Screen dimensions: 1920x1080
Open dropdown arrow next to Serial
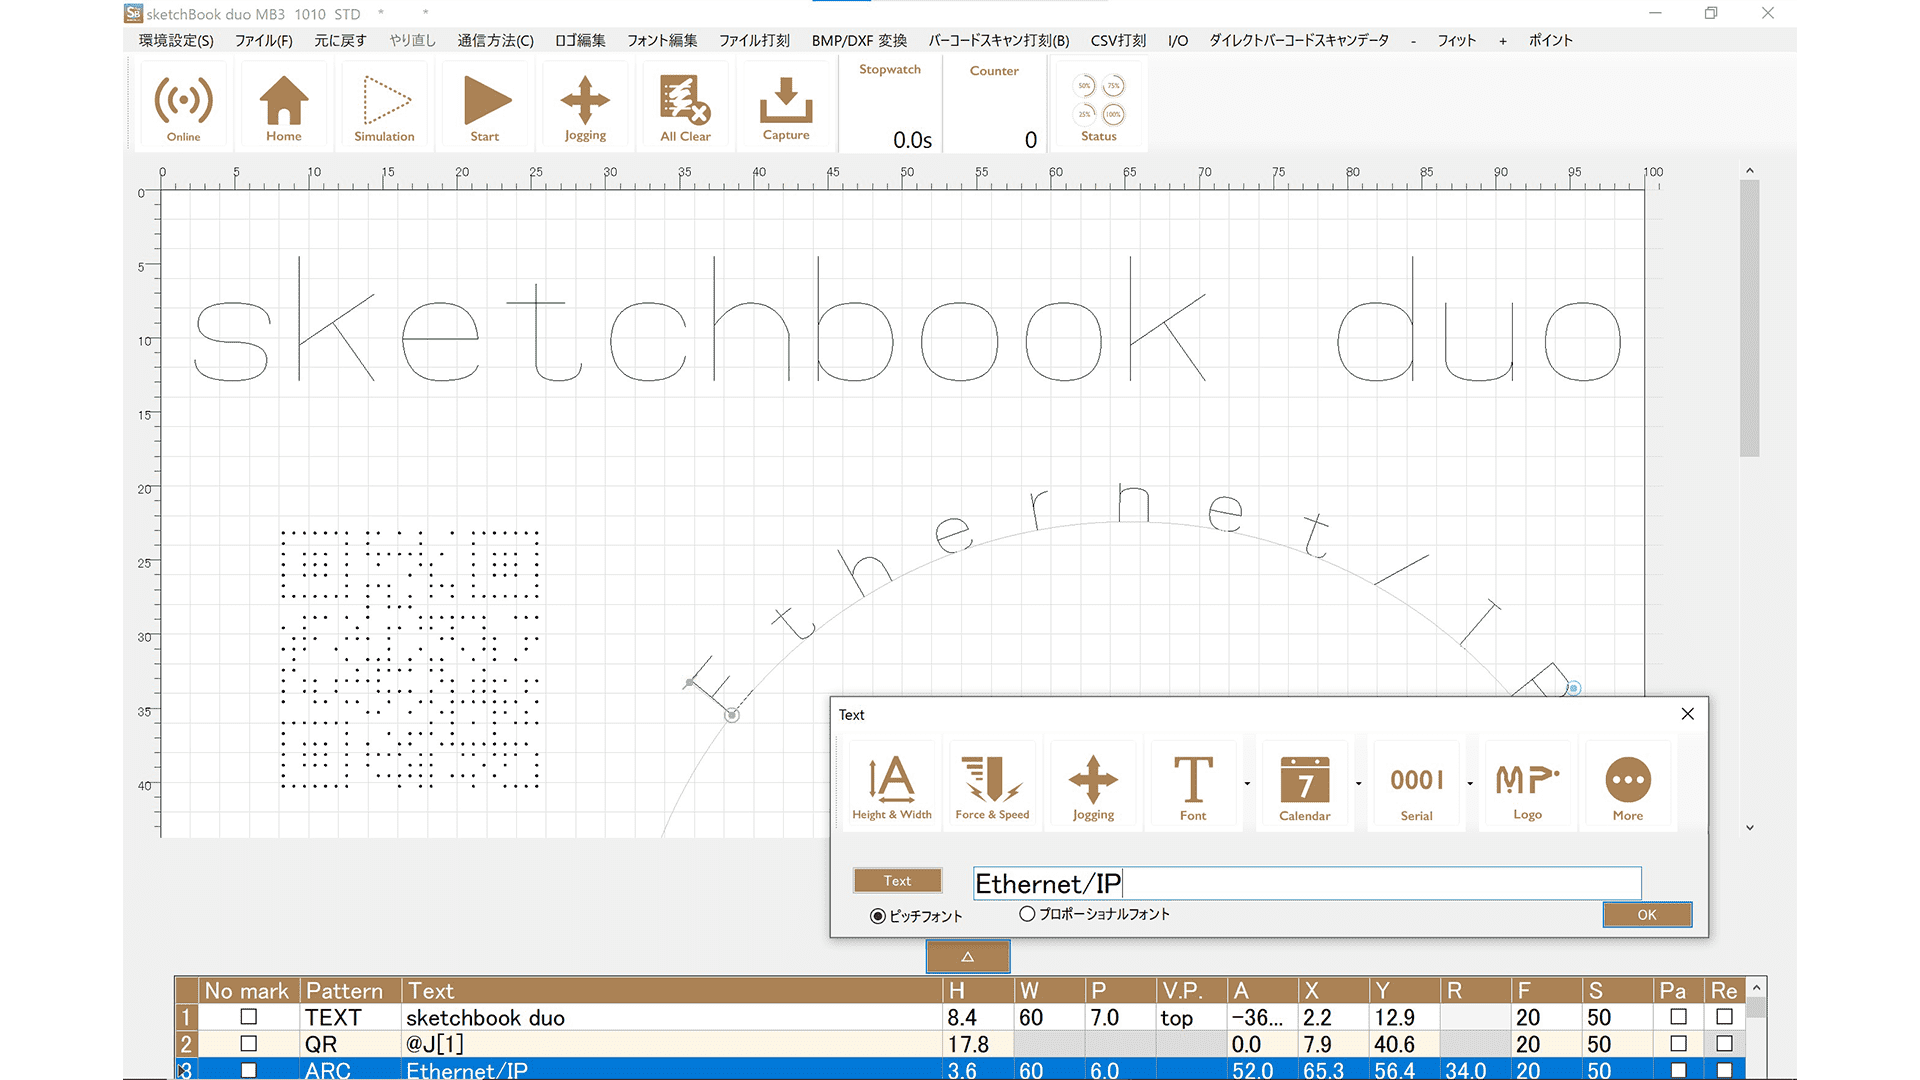(1470, 784)
